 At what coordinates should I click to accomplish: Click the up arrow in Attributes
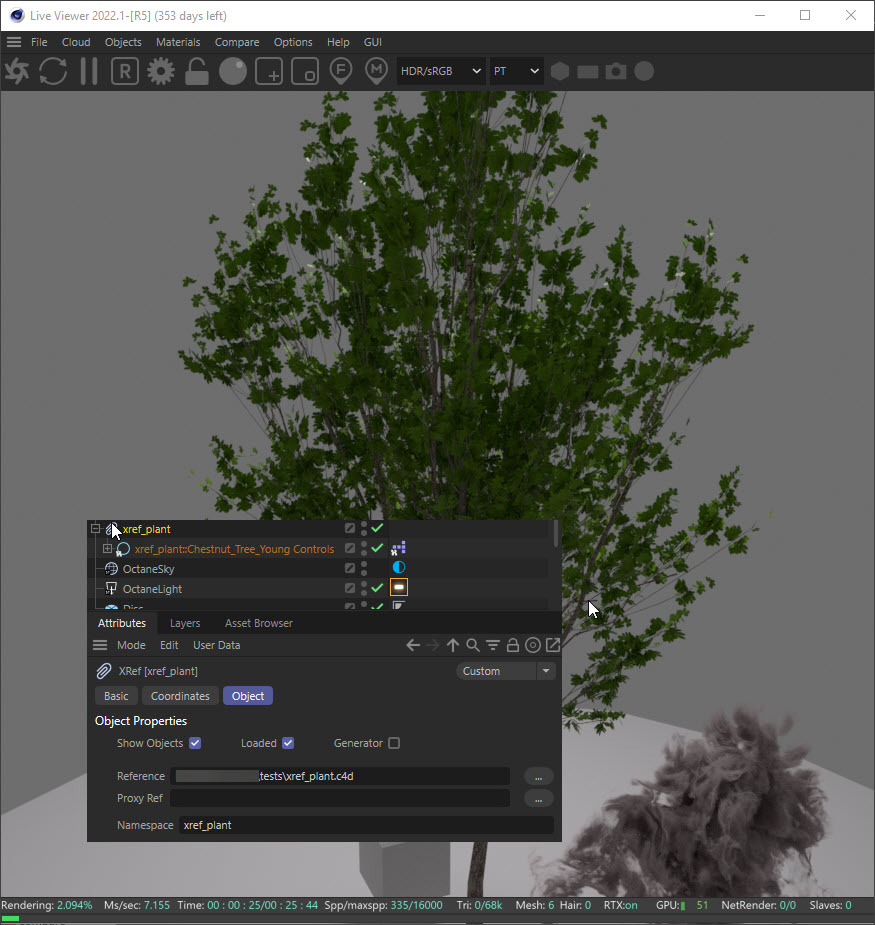click(x=453, y=645)
